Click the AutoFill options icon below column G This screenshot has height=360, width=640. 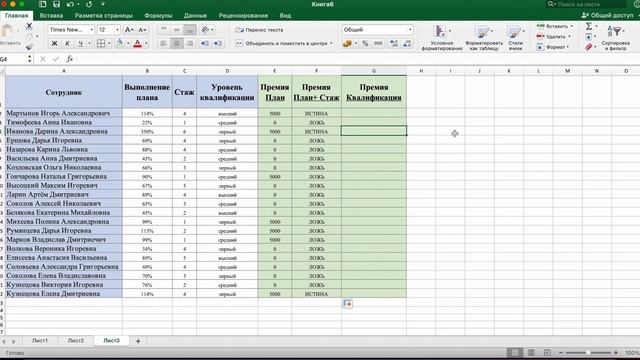348,304
